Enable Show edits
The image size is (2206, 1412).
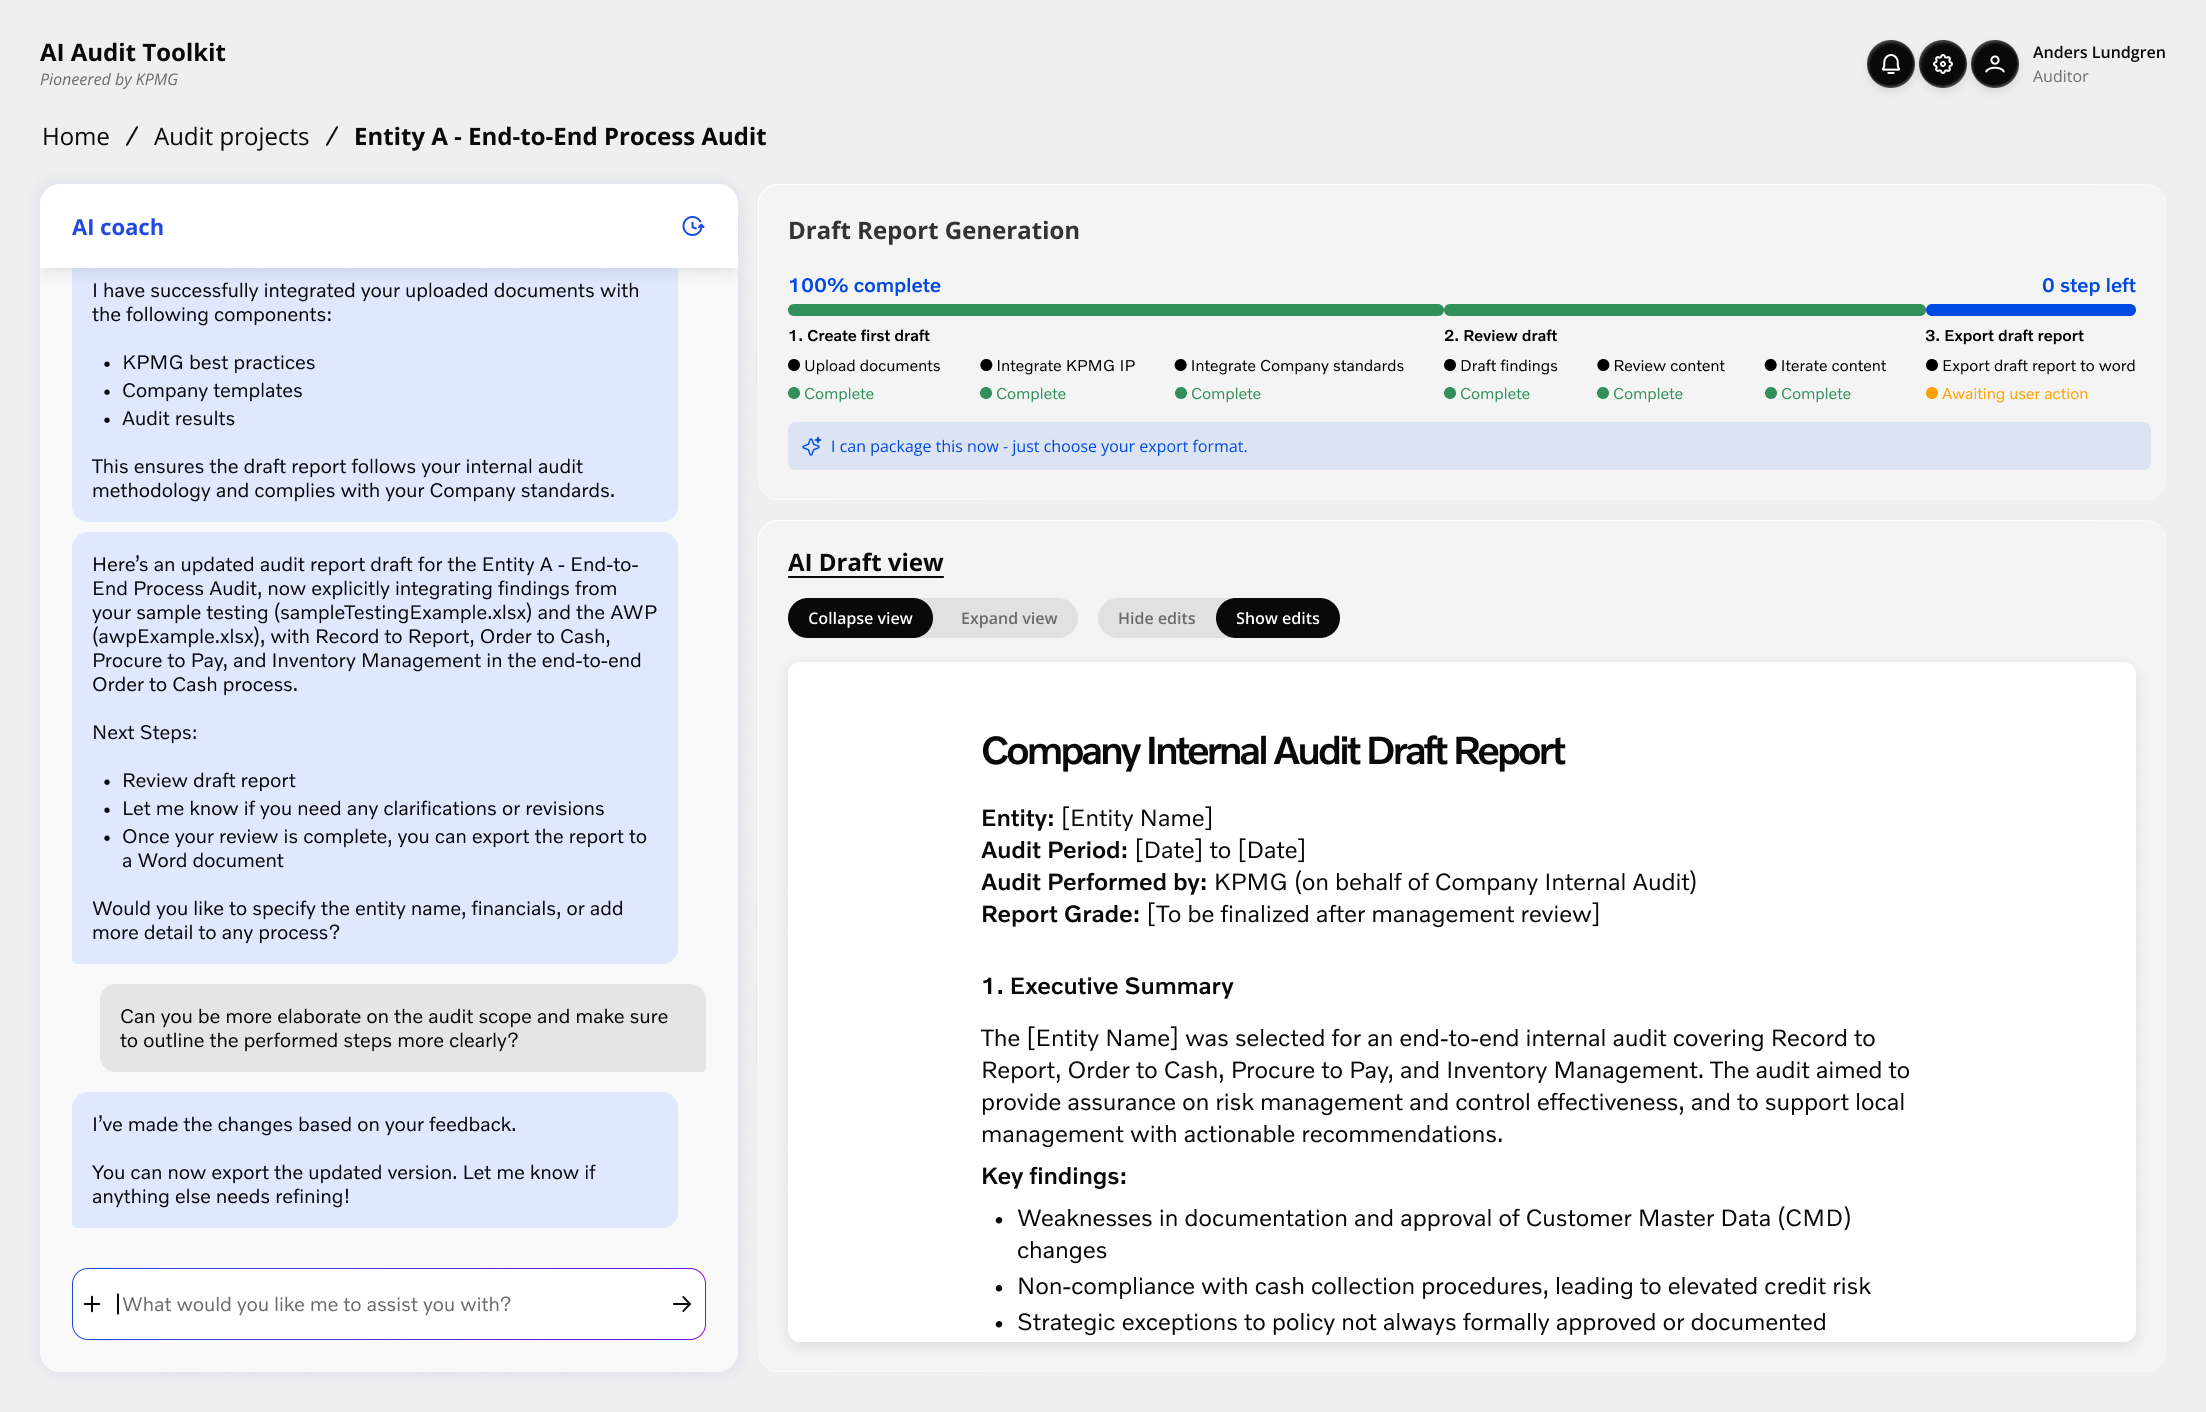tap(1277, 618)
